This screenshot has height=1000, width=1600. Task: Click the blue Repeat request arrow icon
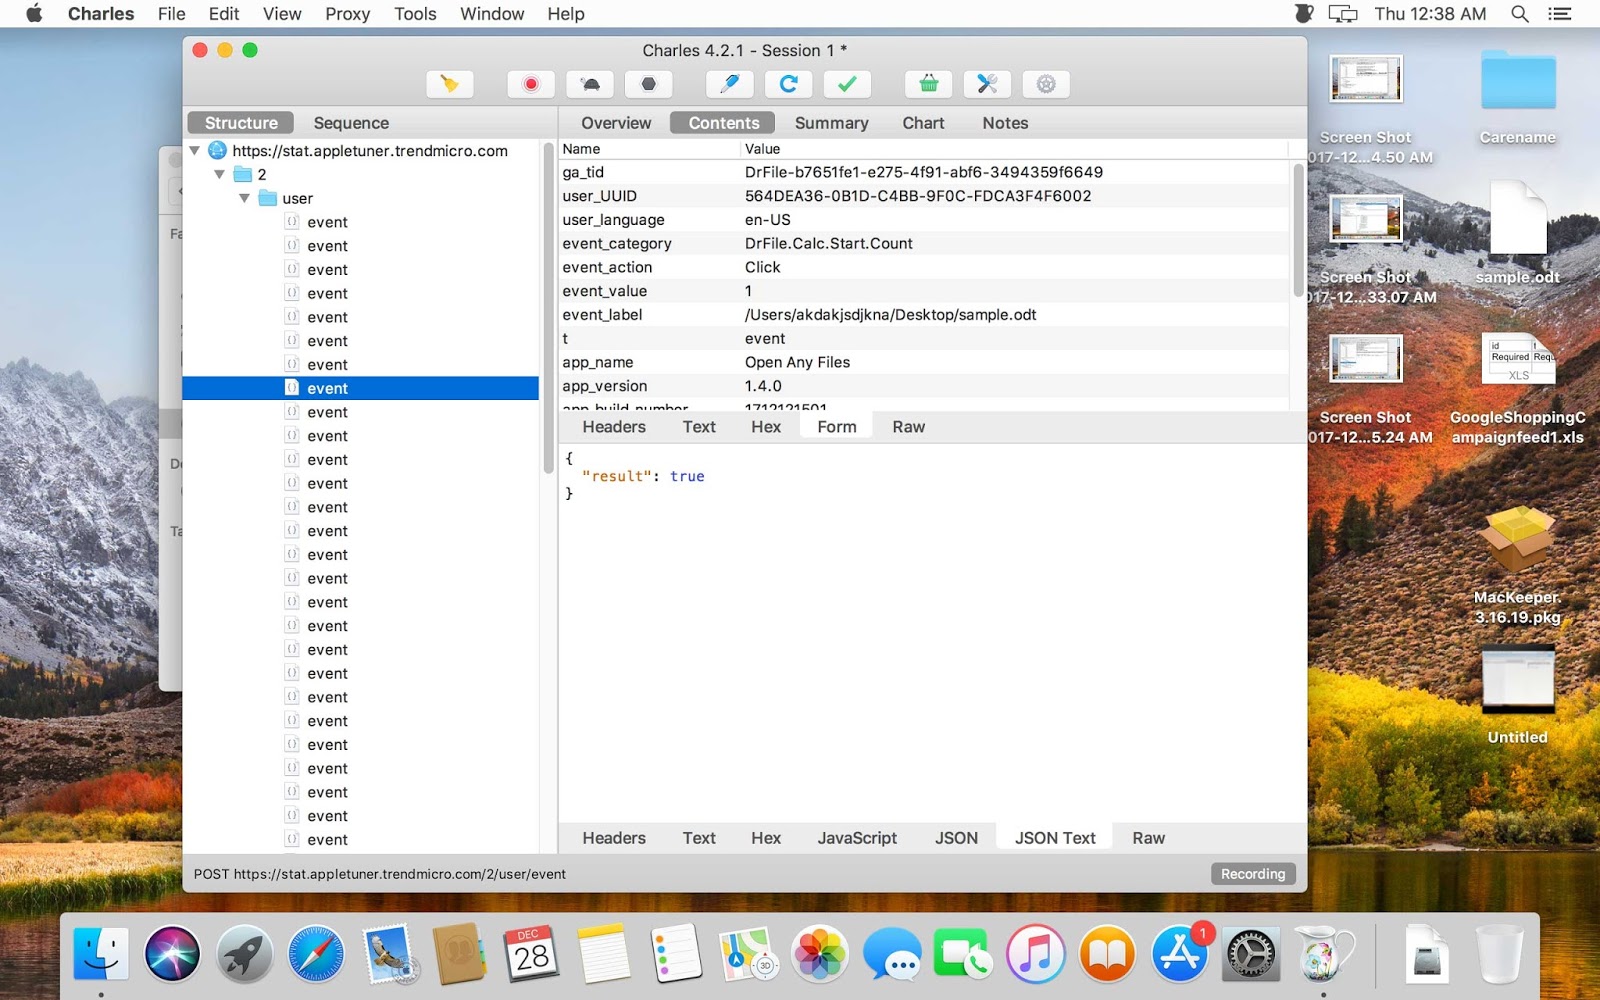click(788, 84)
